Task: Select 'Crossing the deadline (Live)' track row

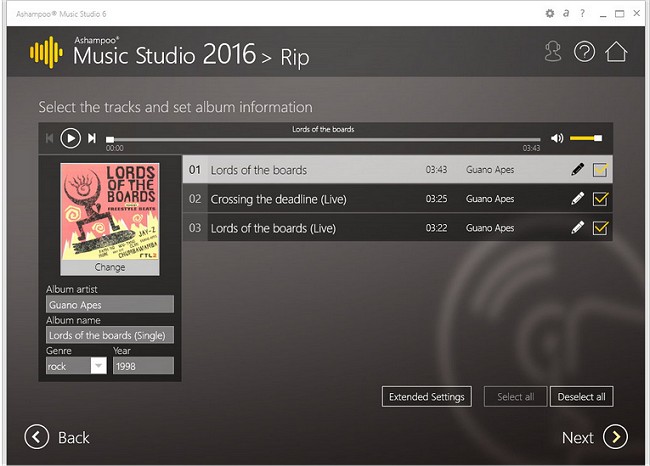Action: click(x=397, y=199)
